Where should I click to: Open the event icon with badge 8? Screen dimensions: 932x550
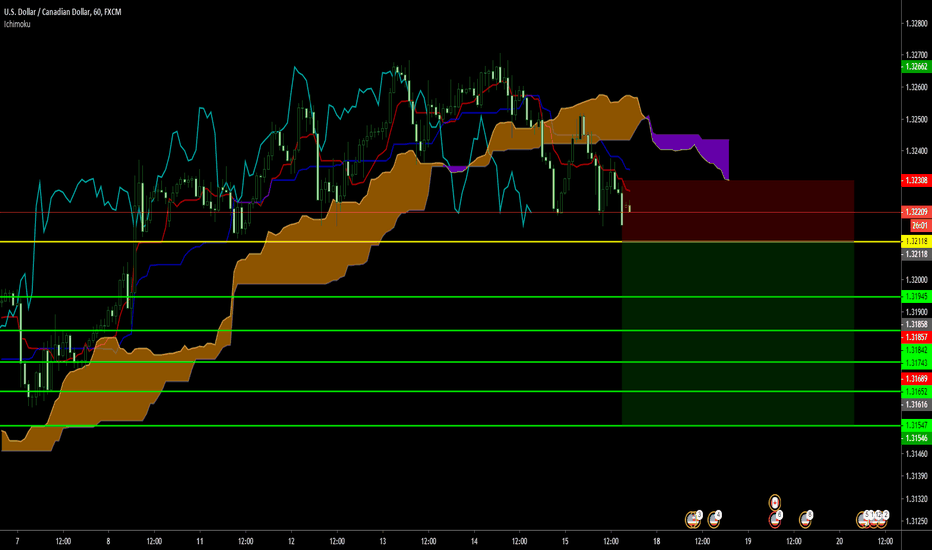[x=805, y=518]
